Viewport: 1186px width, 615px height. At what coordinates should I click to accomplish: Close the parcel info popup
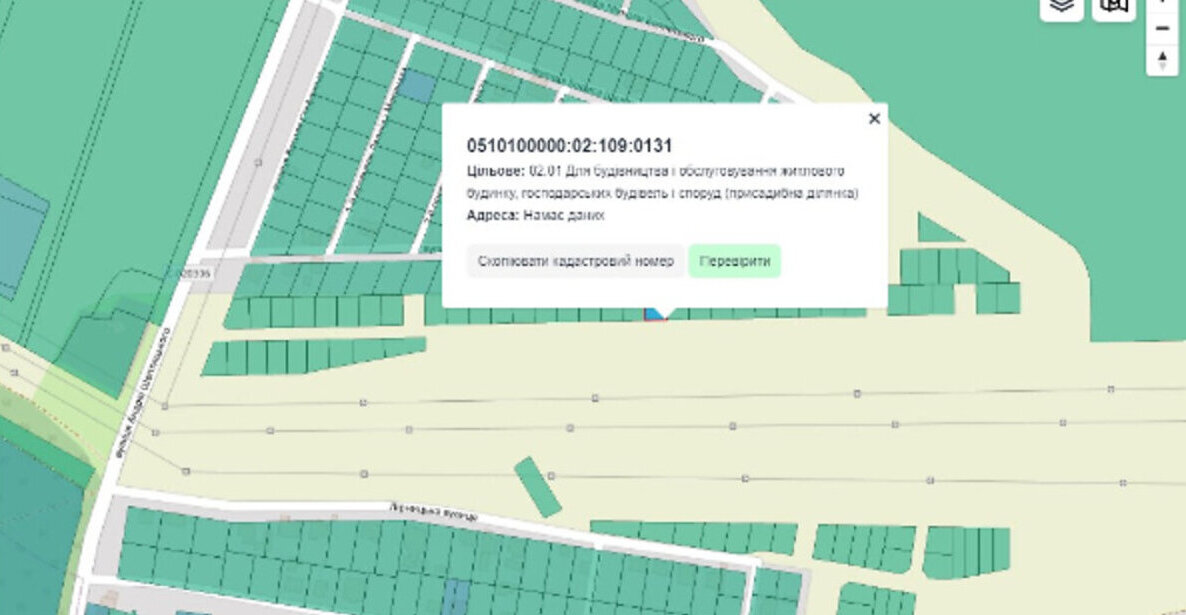(x=874, y=119)
